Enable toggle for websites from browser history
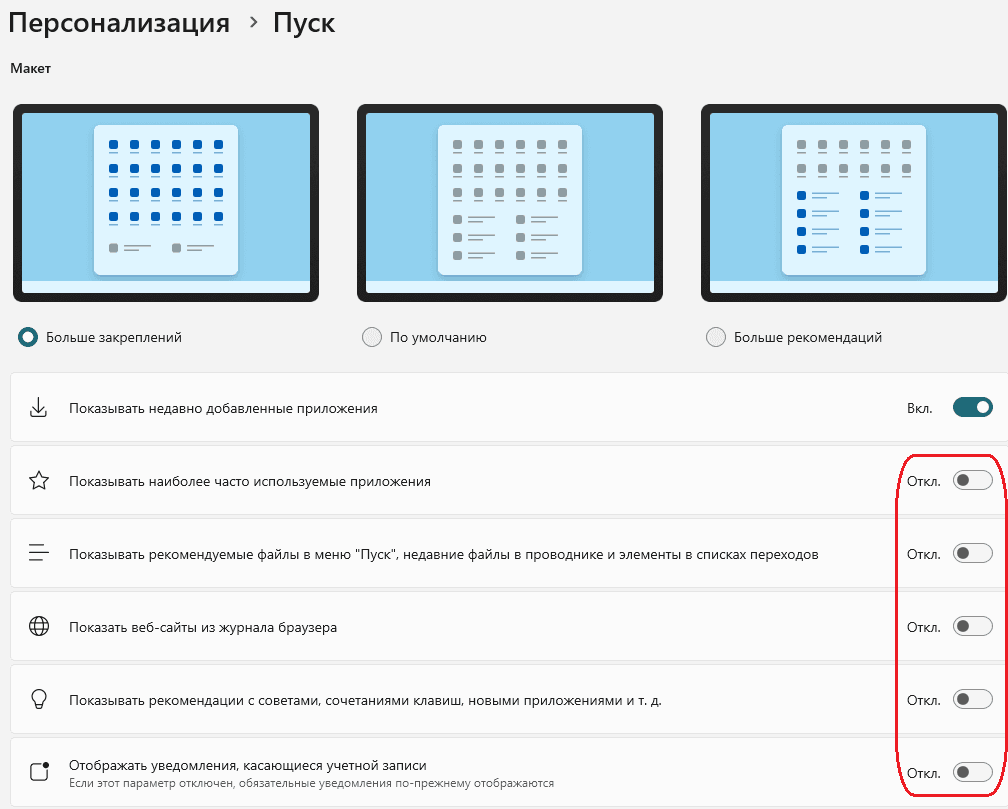 (973, 626)
